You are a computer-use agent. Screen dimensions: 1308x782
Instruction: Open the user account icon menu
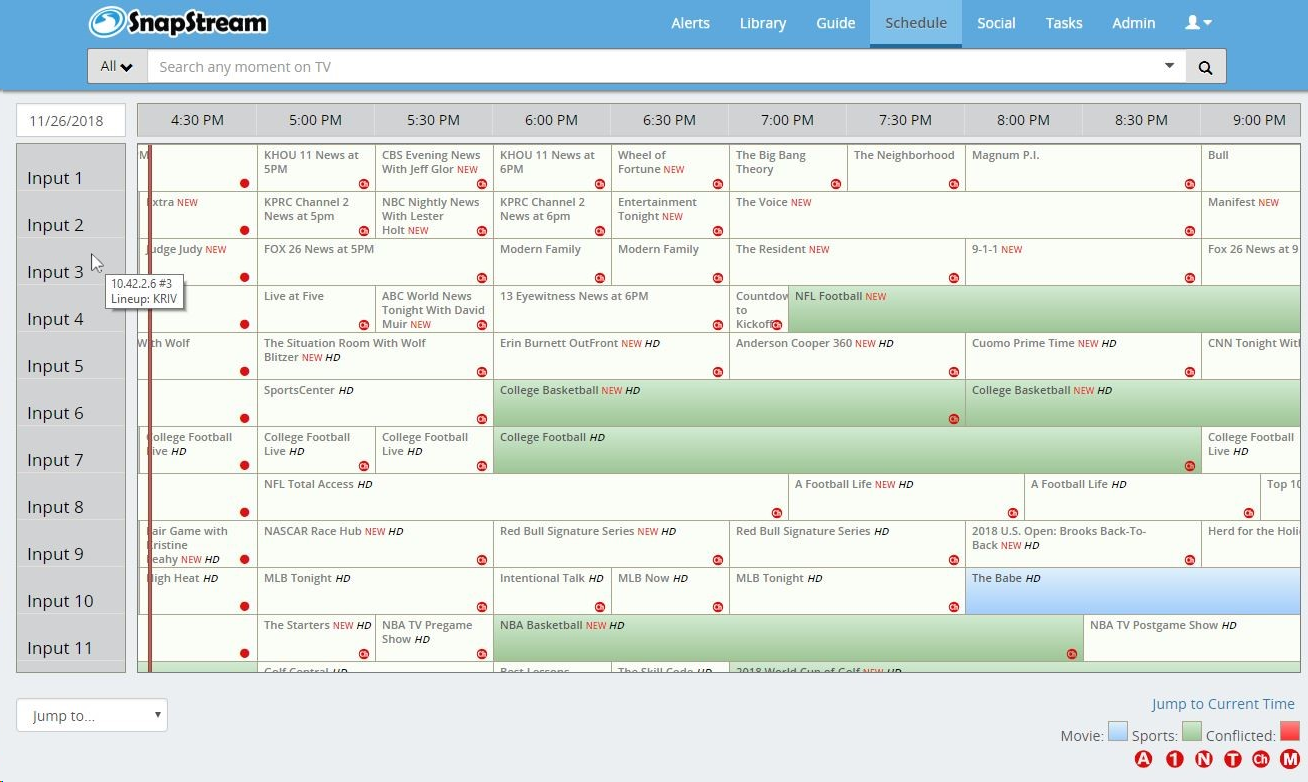(1198, 23)
